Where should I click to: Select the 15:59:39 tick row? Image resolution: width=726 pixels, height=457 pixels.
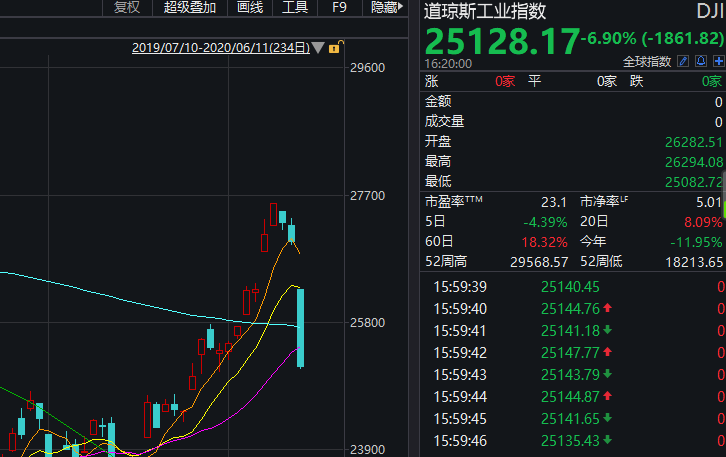573,287
